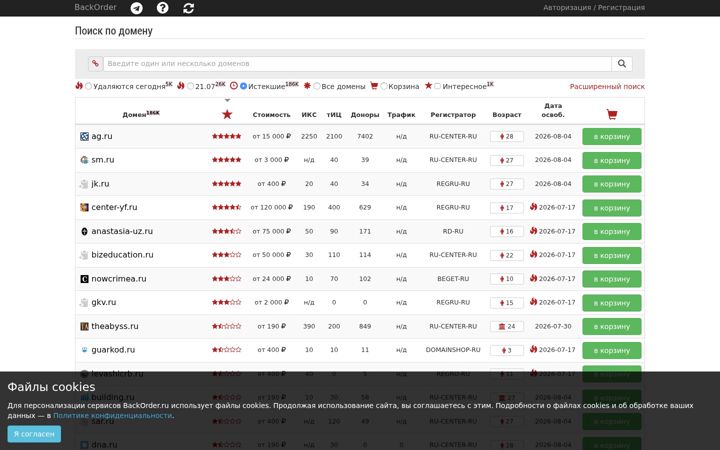Click the red cart icon in table header
The height and width of the screenshot is (450, 720).
612,114
